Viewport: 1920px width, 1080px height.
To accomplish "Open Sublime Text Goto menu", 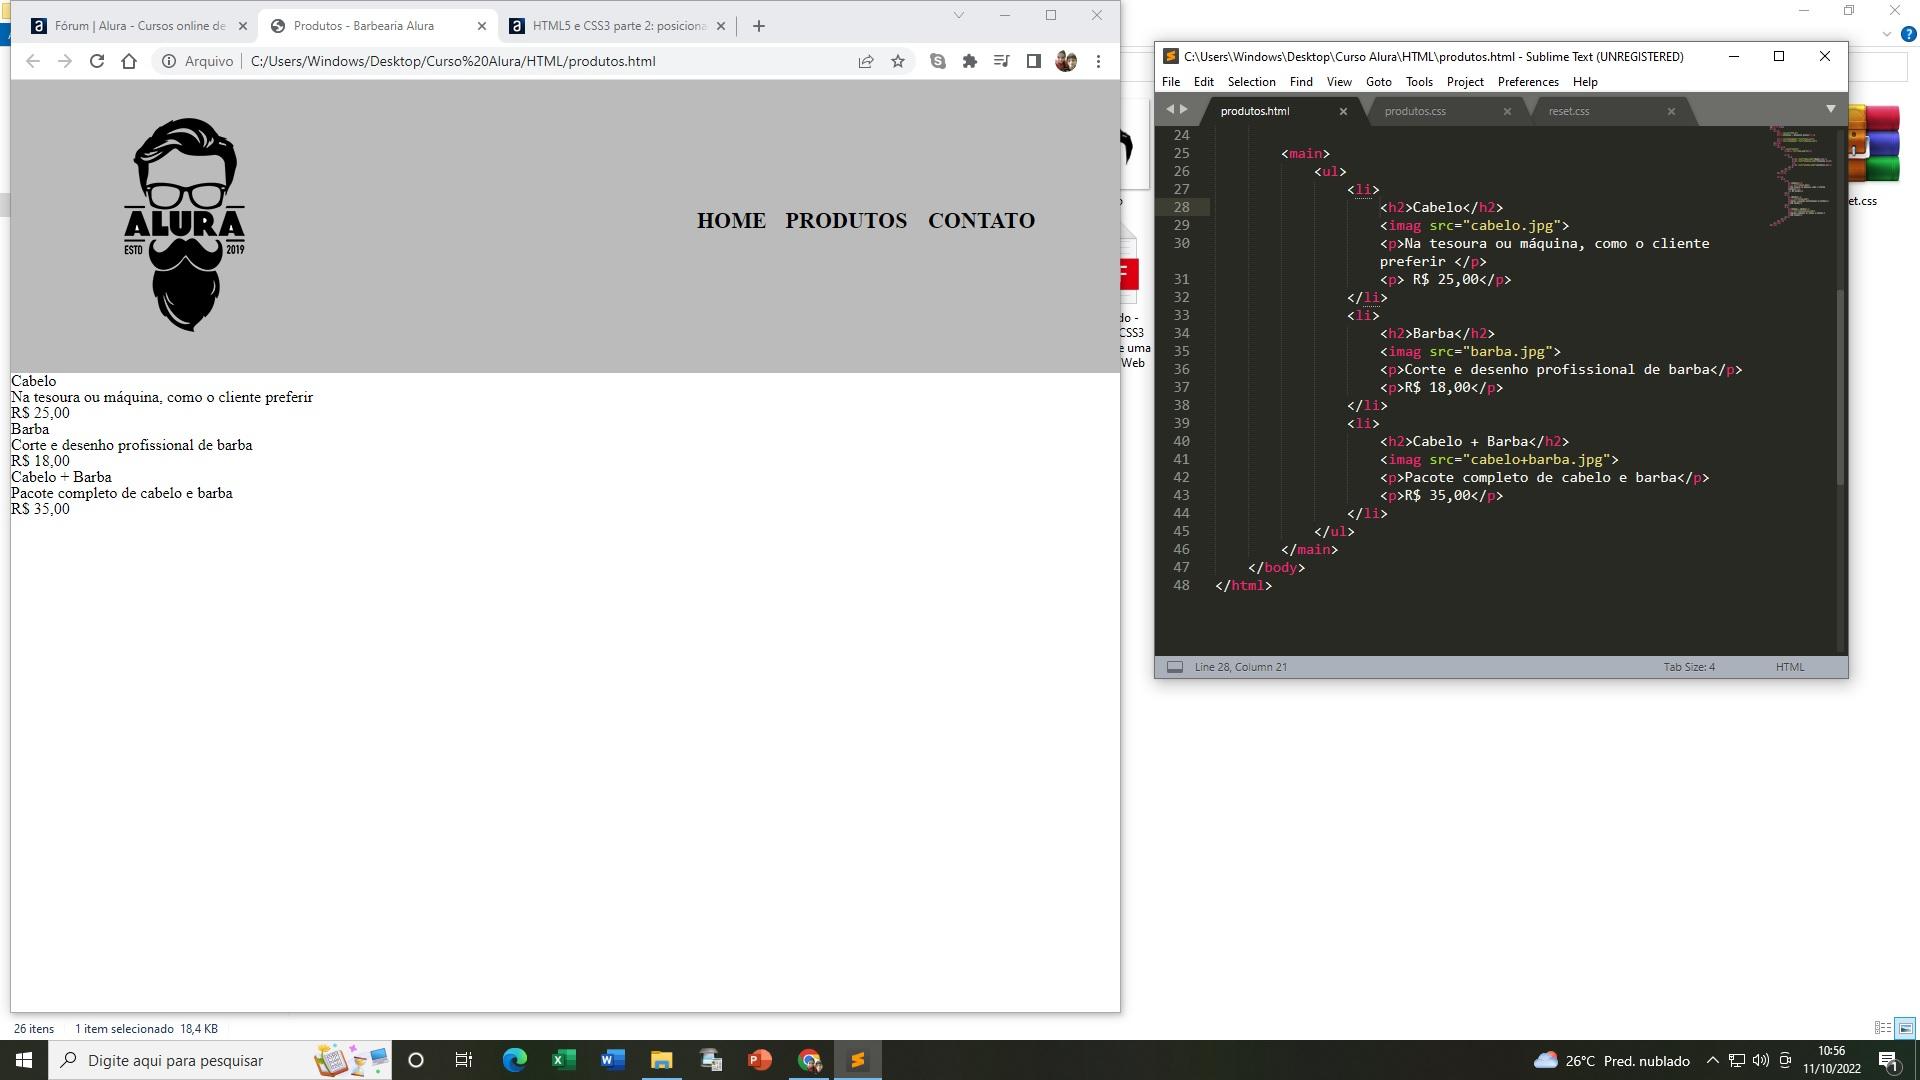I will click(x=1379, y=82).
